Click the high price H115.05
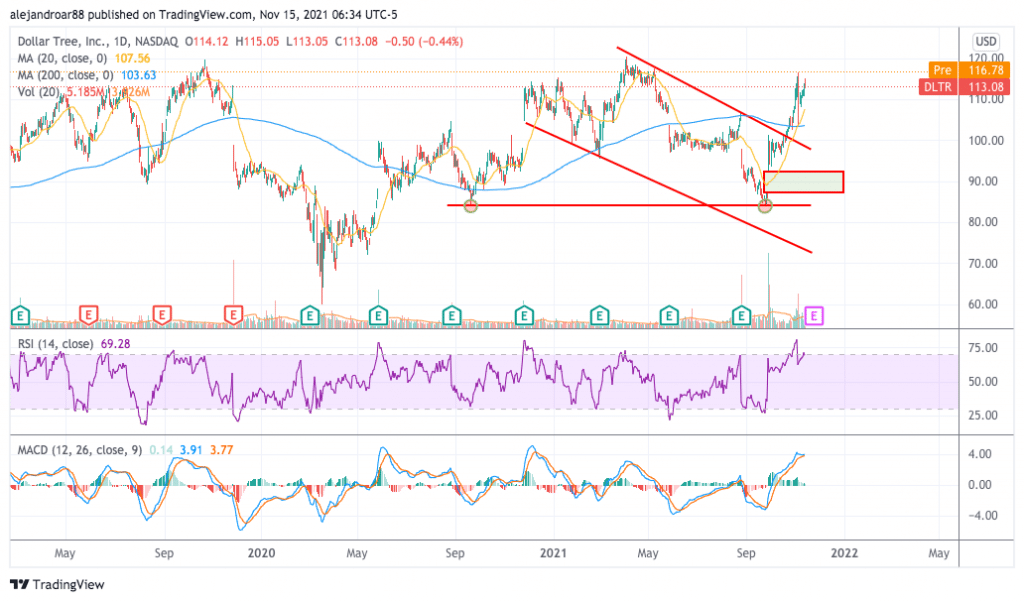 click(x=257, y=41)
